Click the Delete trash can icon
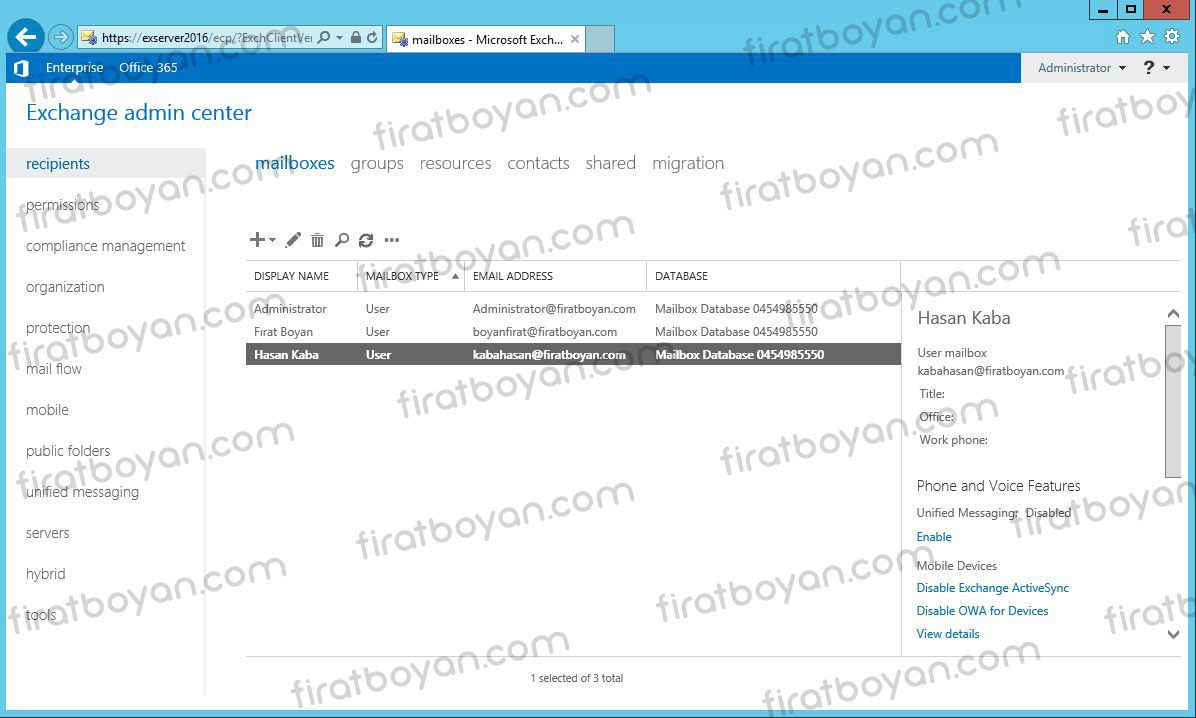1196x718 pixels. pyautogui.click(x=317, y=240)
